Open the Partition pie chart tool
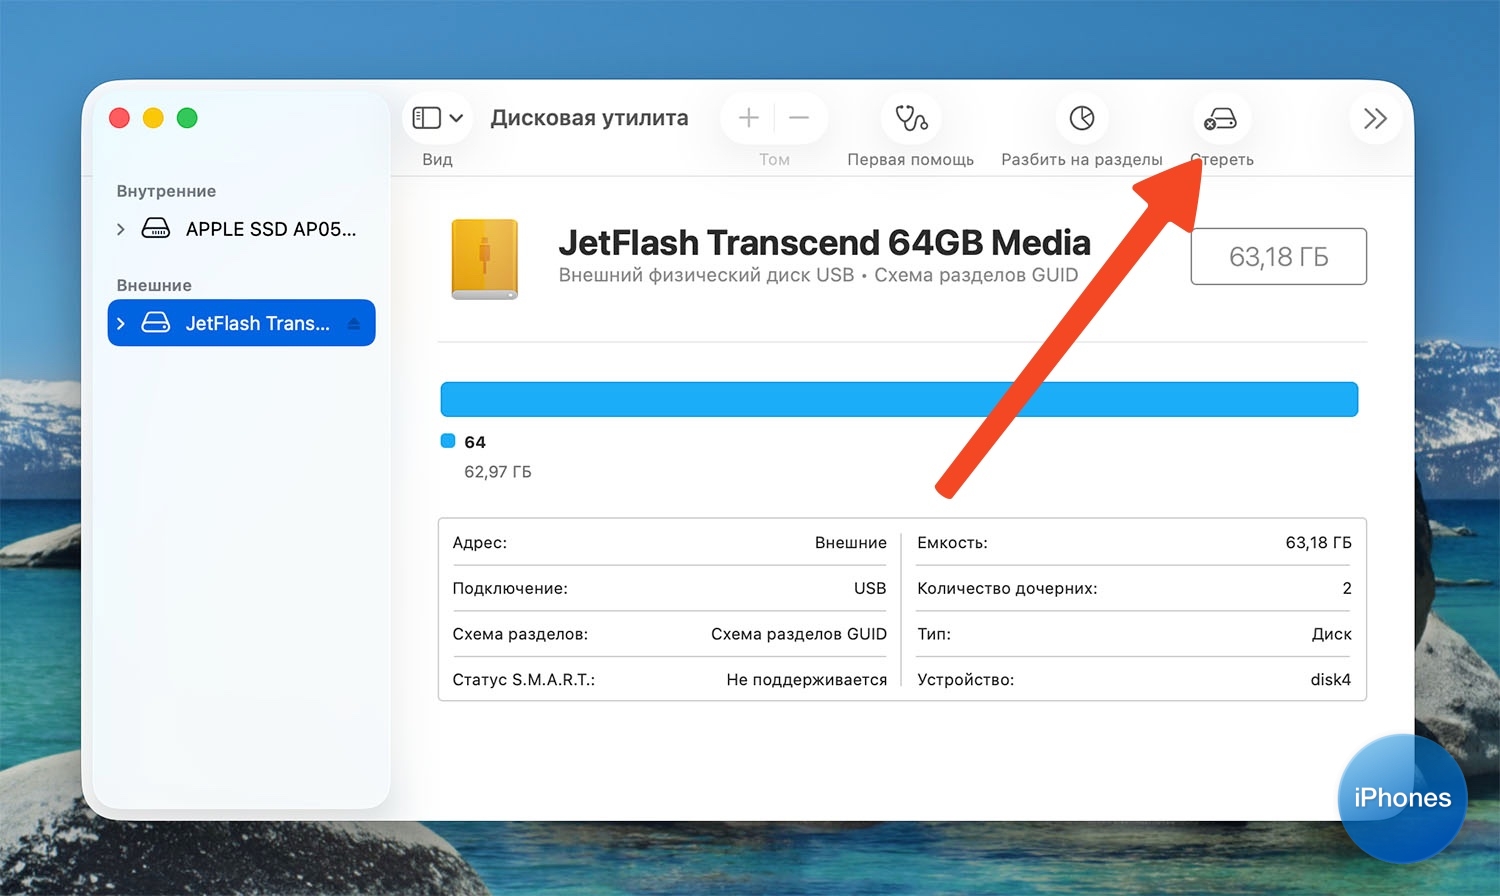The image size is (1500, 896). pos(1082,118)
